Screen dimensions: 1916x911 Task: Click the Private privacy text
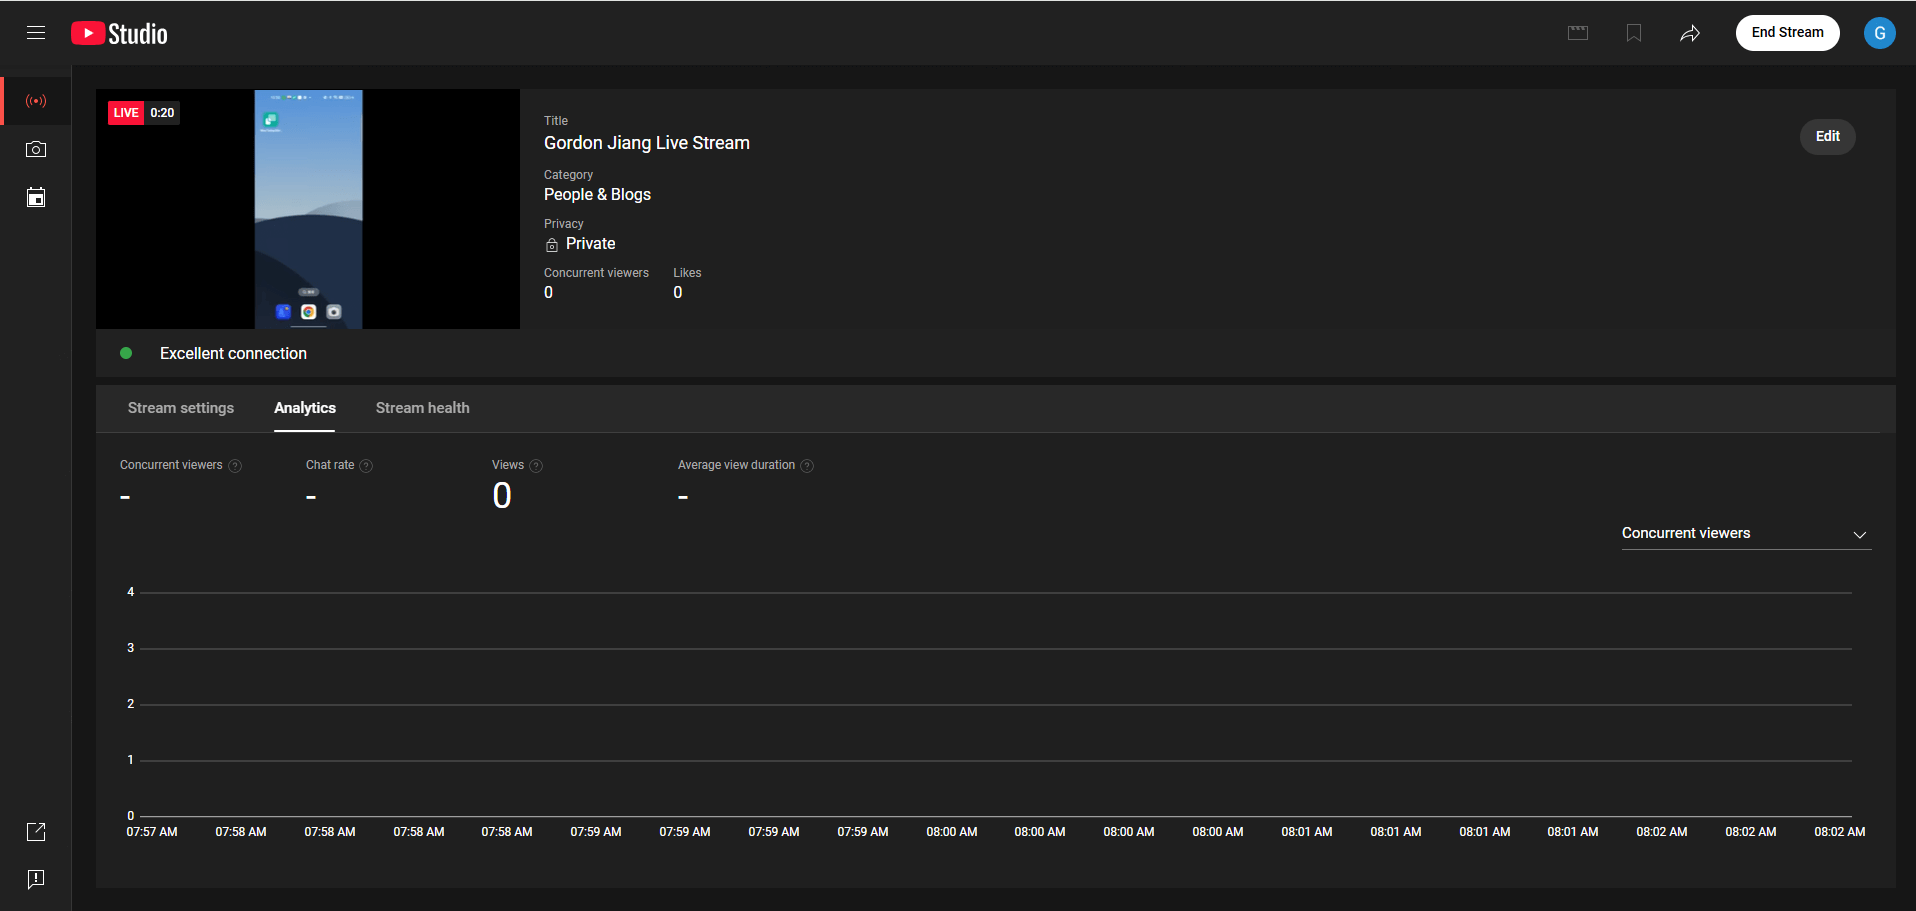click(591, 244)
